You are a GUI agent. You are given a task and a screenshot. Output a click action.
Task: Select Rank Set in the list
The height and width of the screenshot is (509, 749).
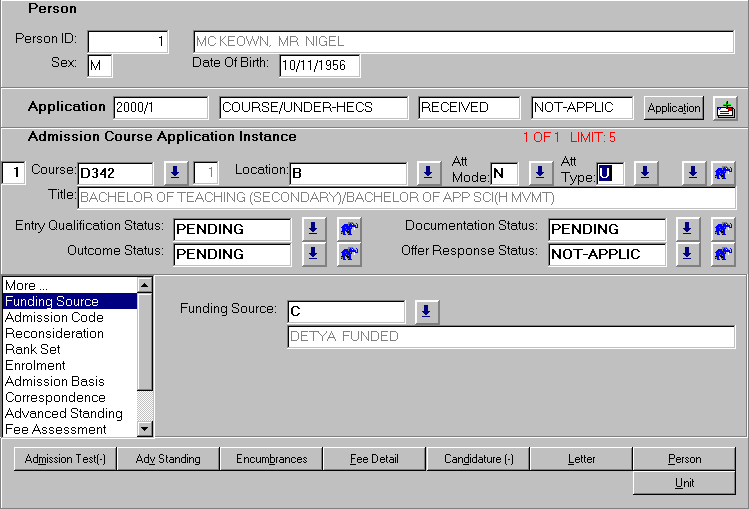pyautogui.click(x=32, y=349)
